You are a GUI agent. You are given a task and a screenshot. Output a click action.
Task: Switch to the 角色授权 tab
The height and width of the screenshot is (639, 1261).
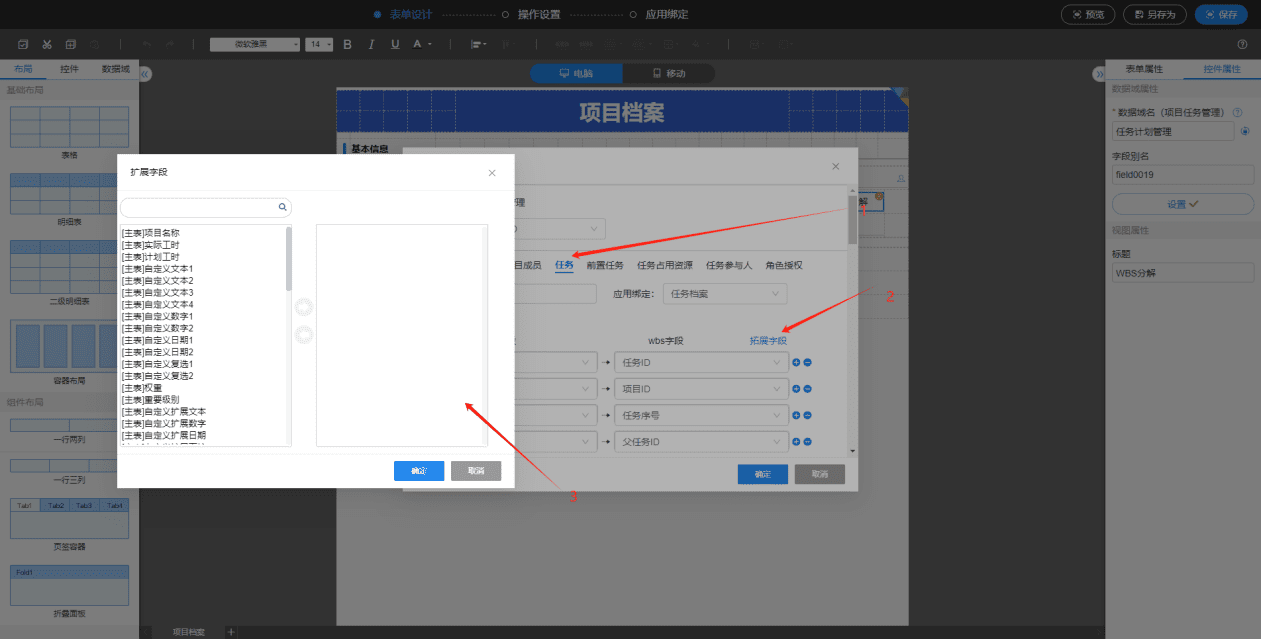pos(784,265)
